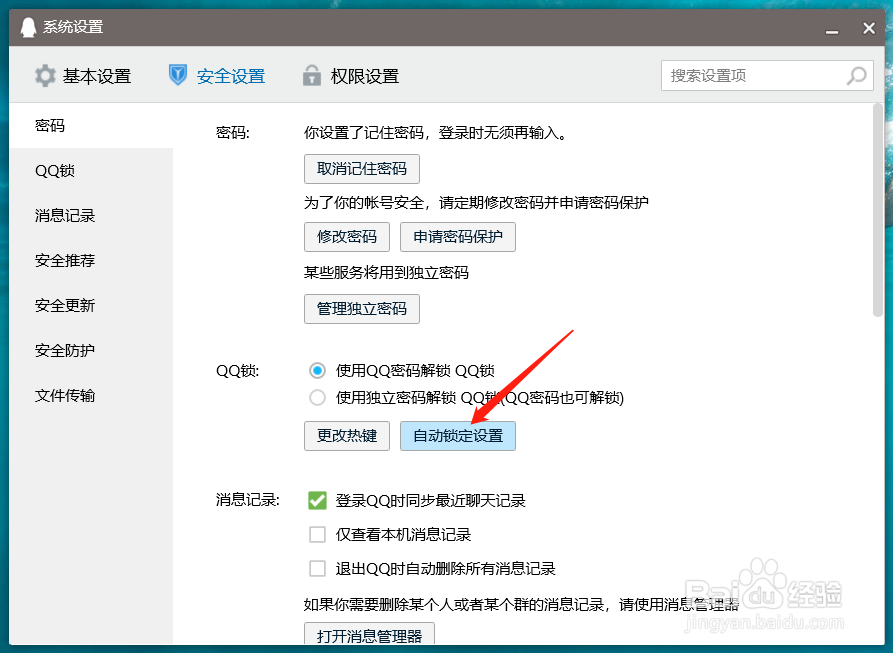Switch to the 安全设置 tab
This screenshot has height=653, width=893.
[217, 76]
